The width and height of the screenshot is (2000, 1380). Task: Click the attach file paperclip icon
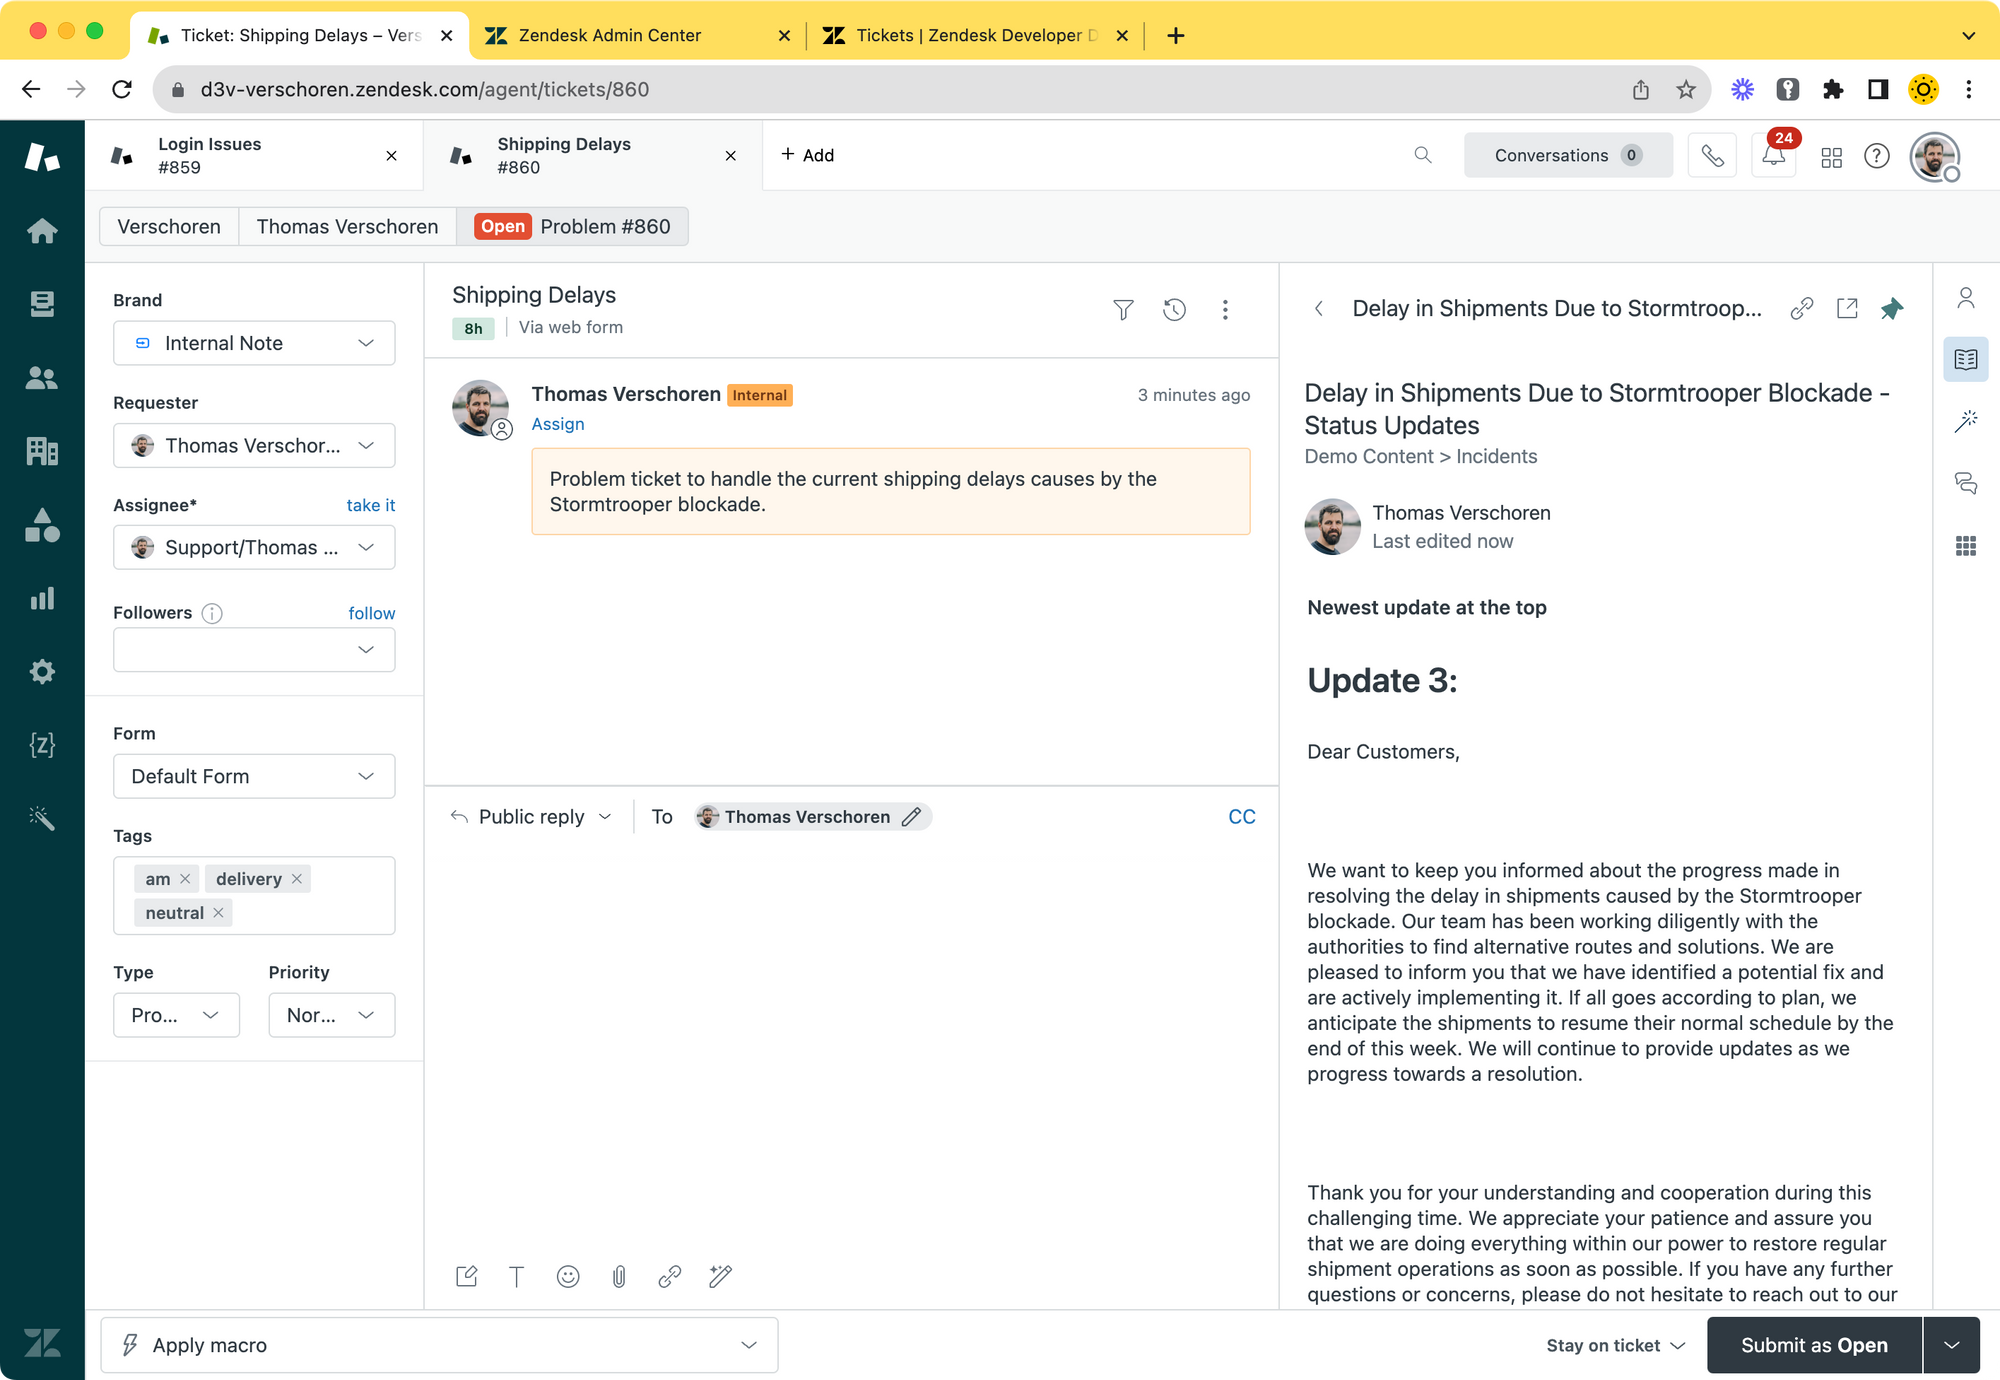click(x=619, y=1276)
